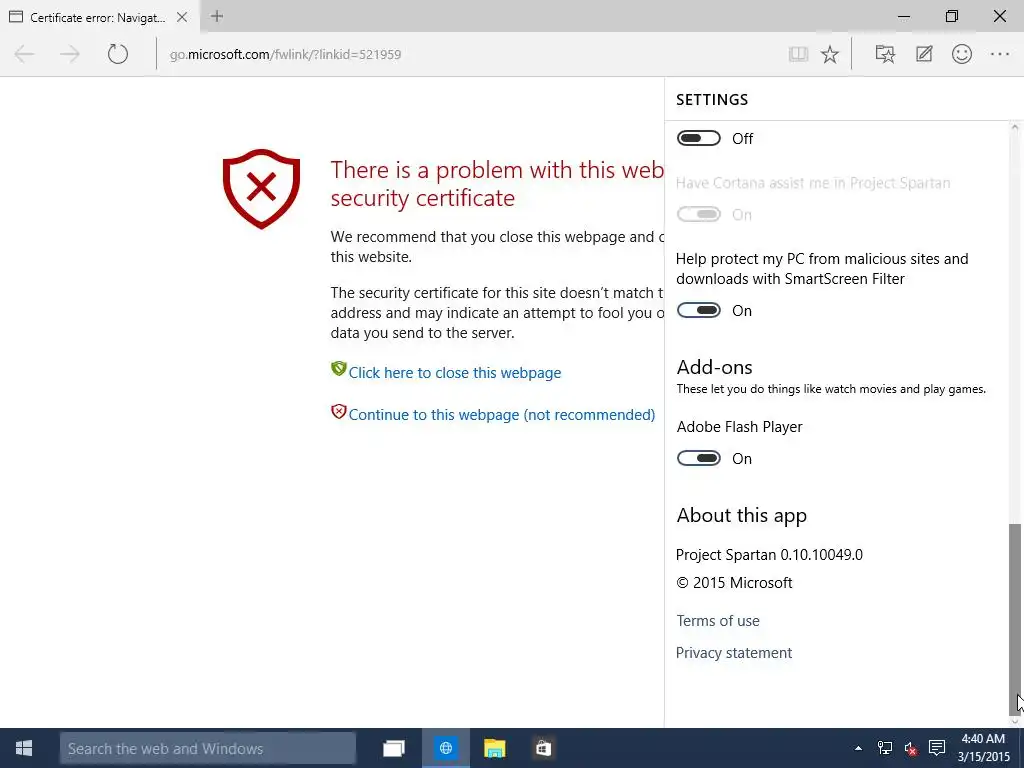The image size is (1024, 768).
Task: Open a new tab with plus button
Action: click(217, 17)
